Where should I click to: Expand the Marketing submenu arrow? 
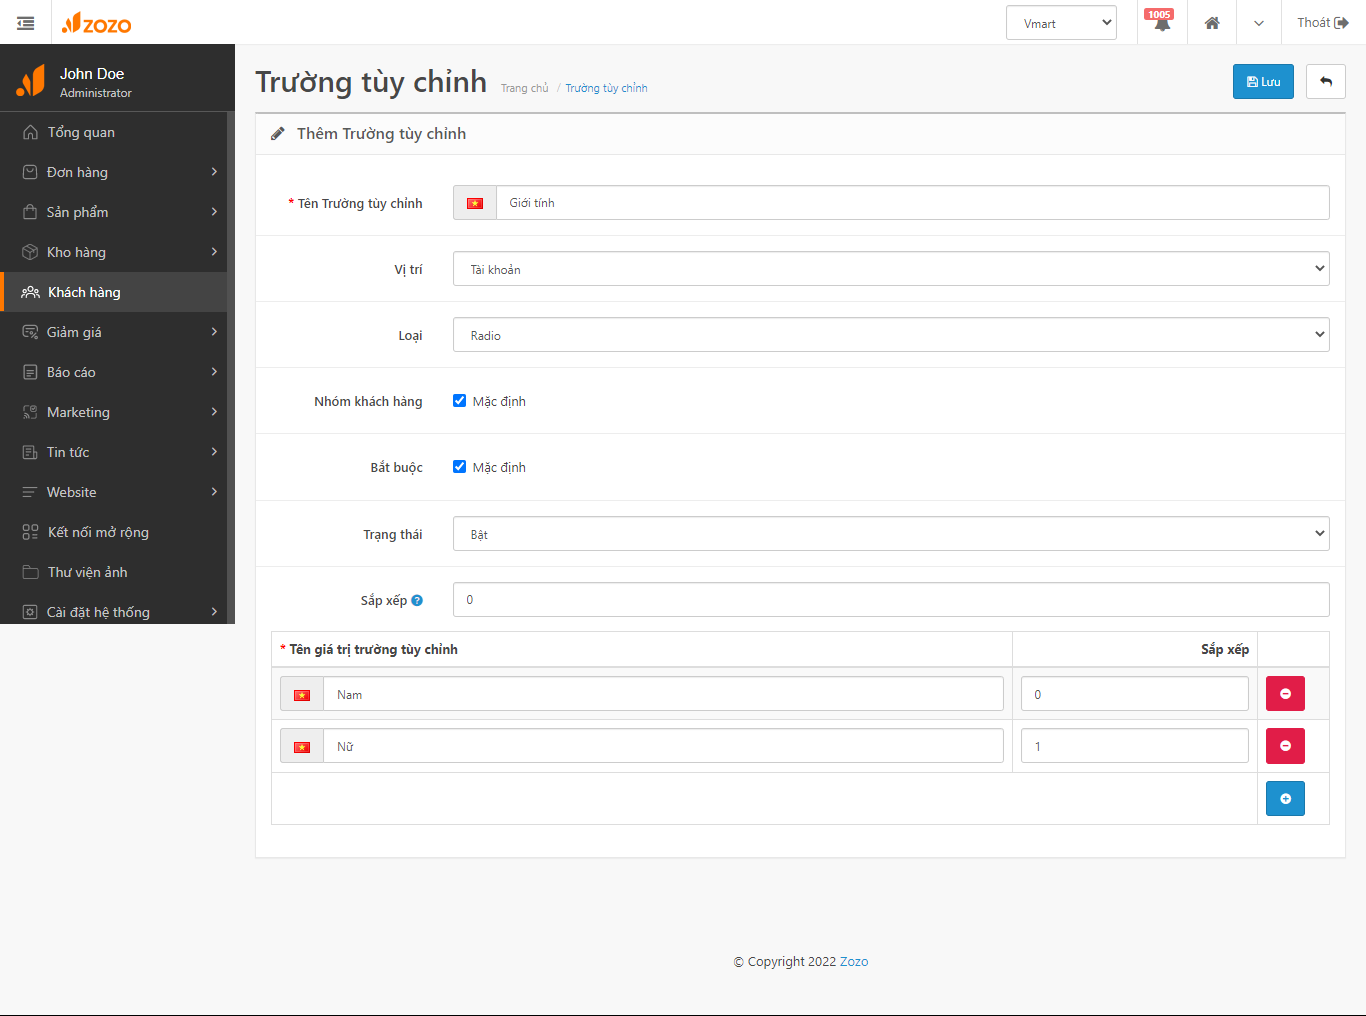pos(214,412)
